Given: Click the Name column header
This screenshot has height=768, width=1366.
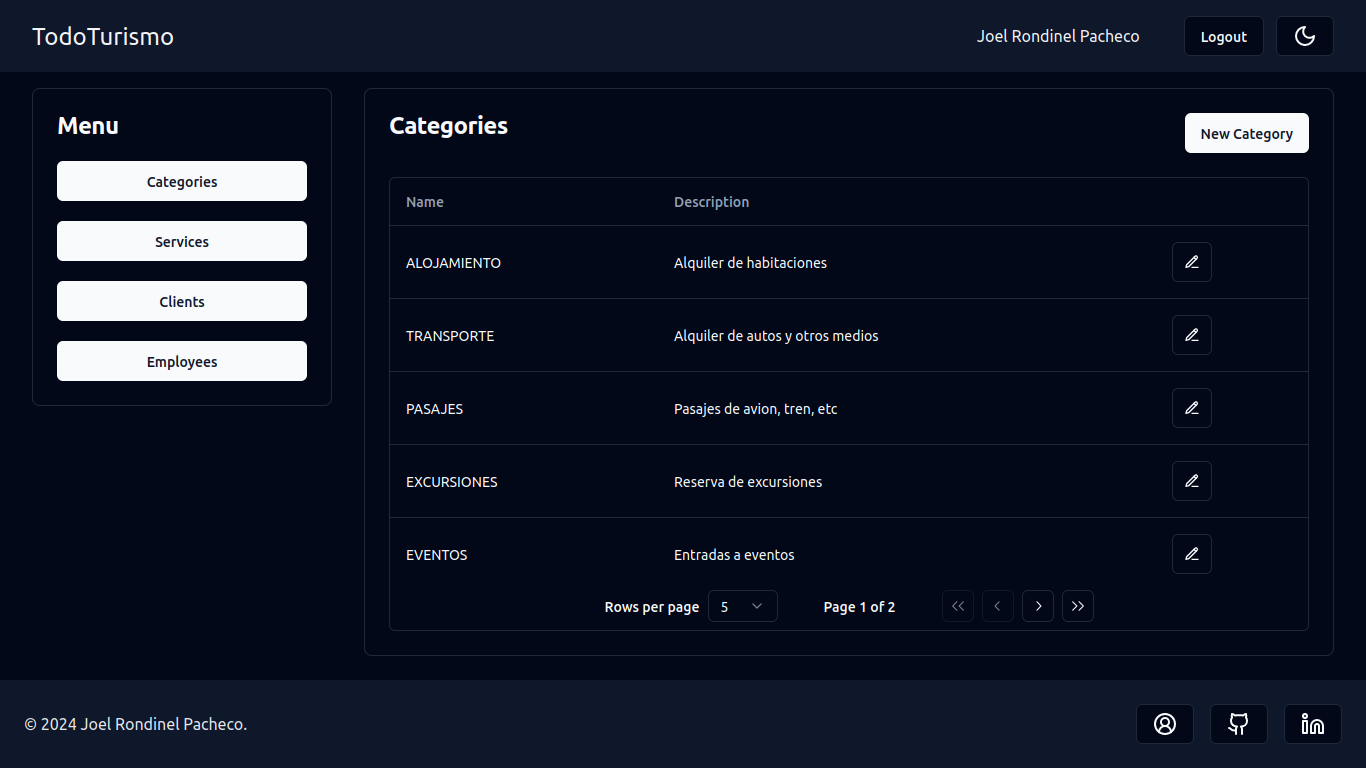Looking at the screenshot, I should pyautogui.click(x=425, y=202).
